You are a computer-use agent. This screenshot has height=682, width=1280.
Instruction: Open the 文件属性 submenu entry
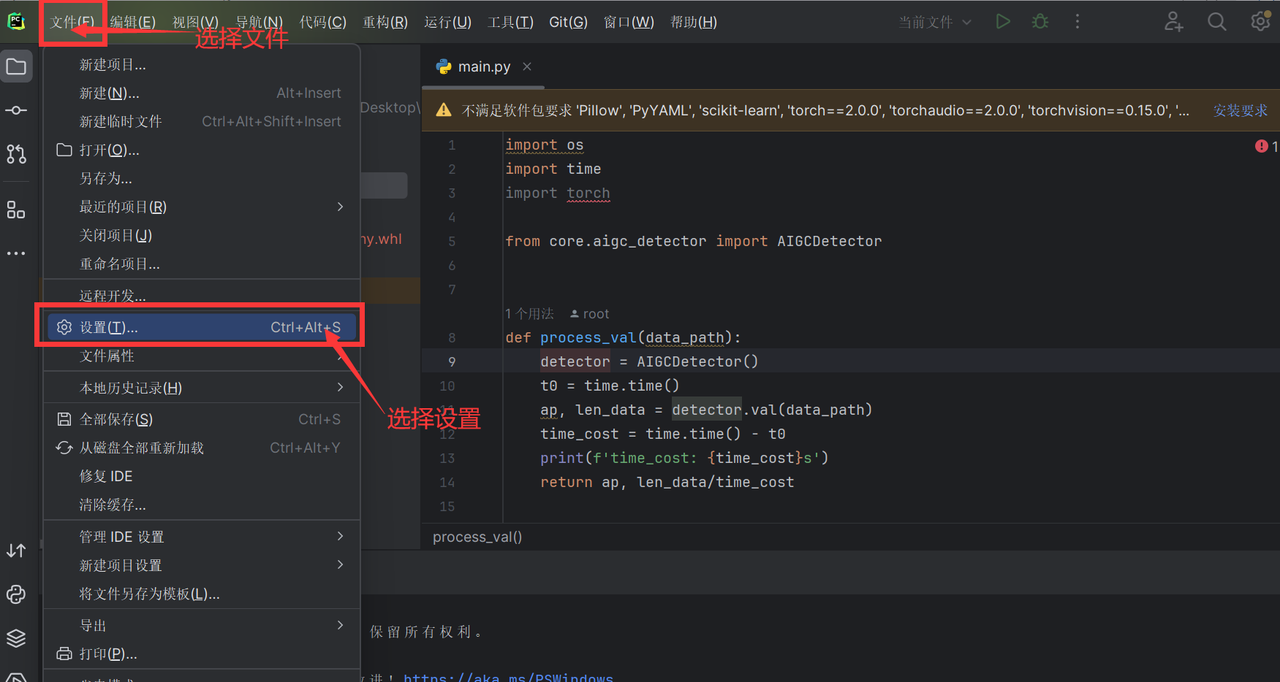tap(202, 356)
